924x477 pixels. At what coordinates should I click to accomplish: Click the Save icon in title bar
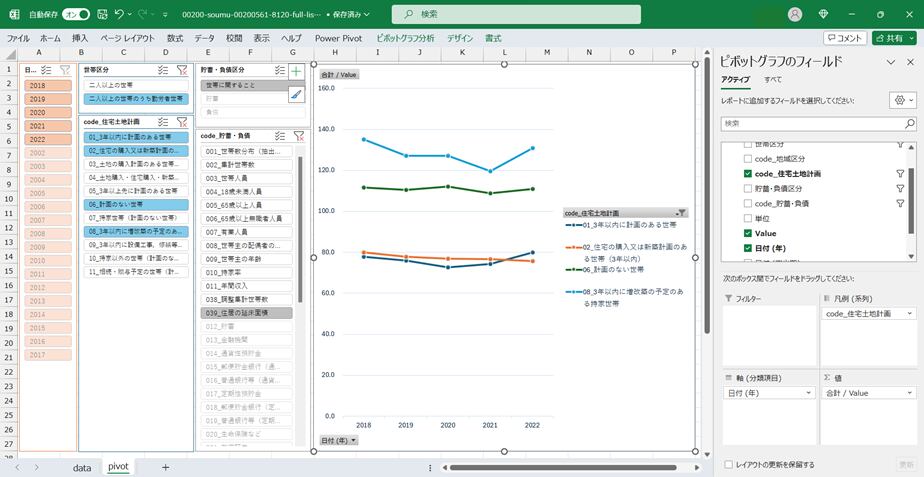point(101,15)
